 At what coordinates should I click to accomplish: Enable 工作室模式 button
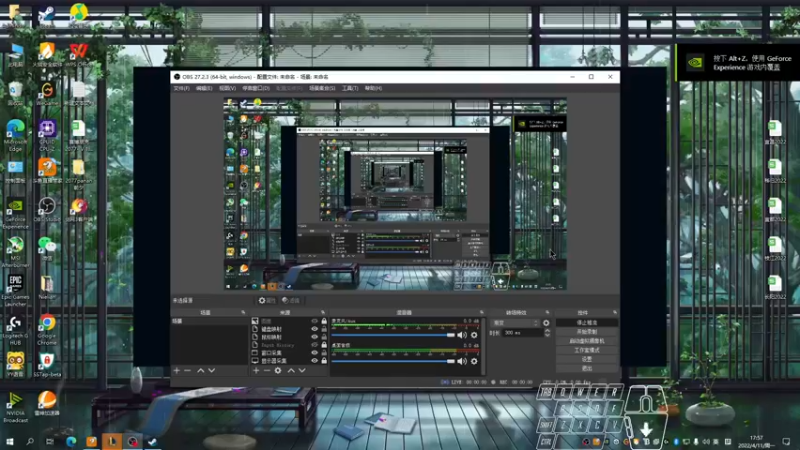point(587,350)
